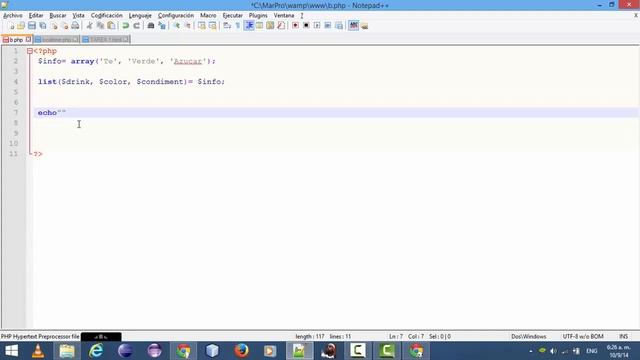
Task: Save the current file with the diskette icon
Action: 31,26
